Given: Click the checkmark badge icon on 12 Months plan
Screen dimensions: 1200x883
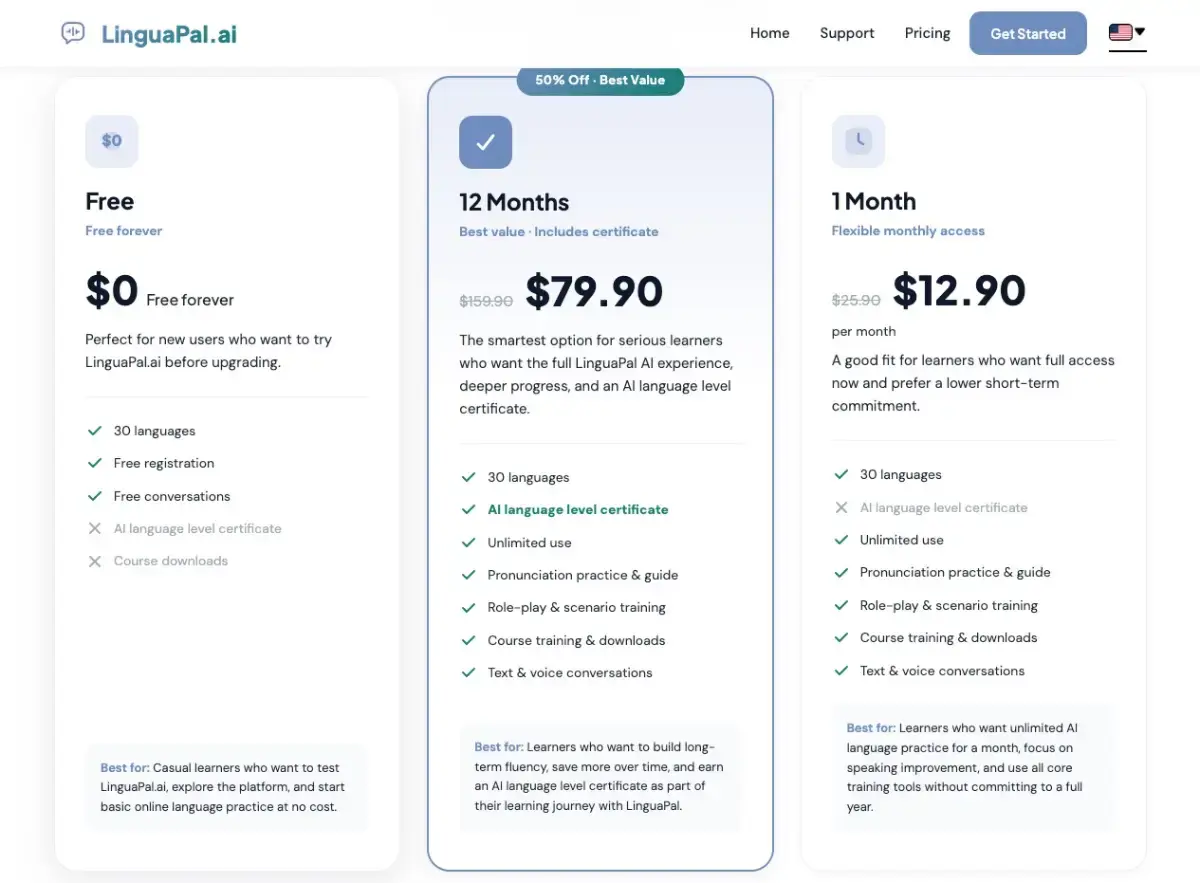Looking at the screenshot, I should (486, 142).
